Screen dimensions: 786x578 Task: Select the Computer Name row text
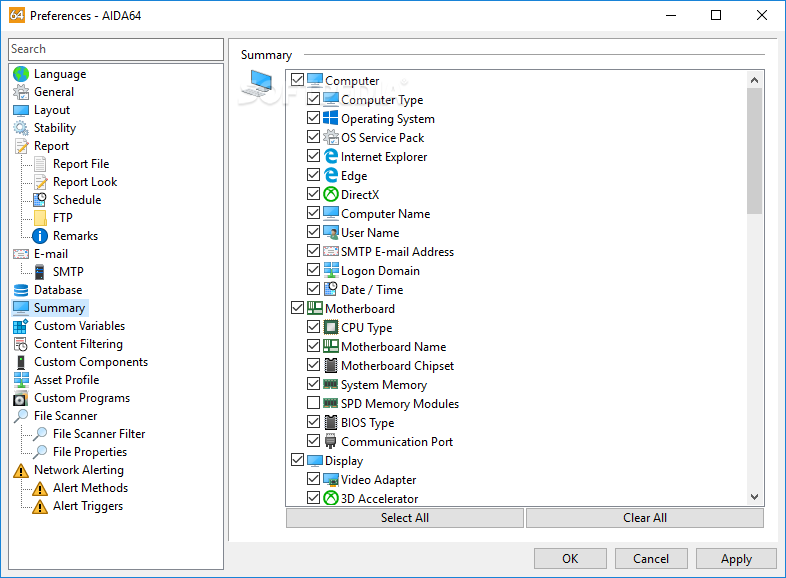[x=385, y=214]
